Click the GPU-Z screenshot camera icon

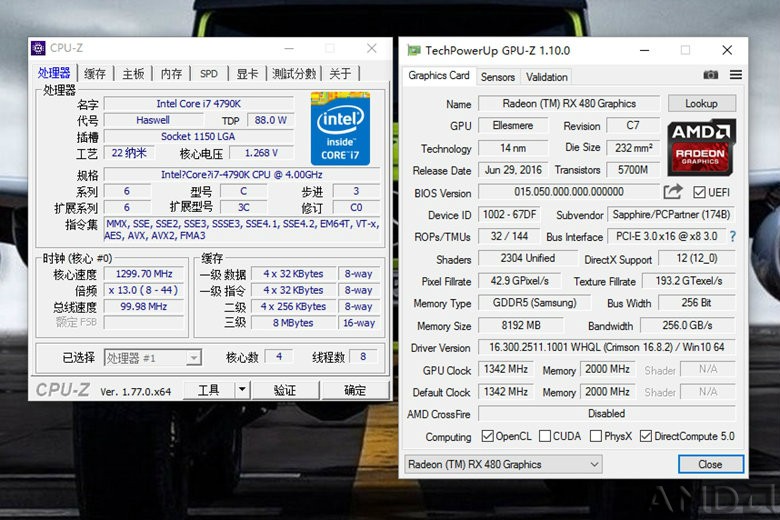[710, 75]
